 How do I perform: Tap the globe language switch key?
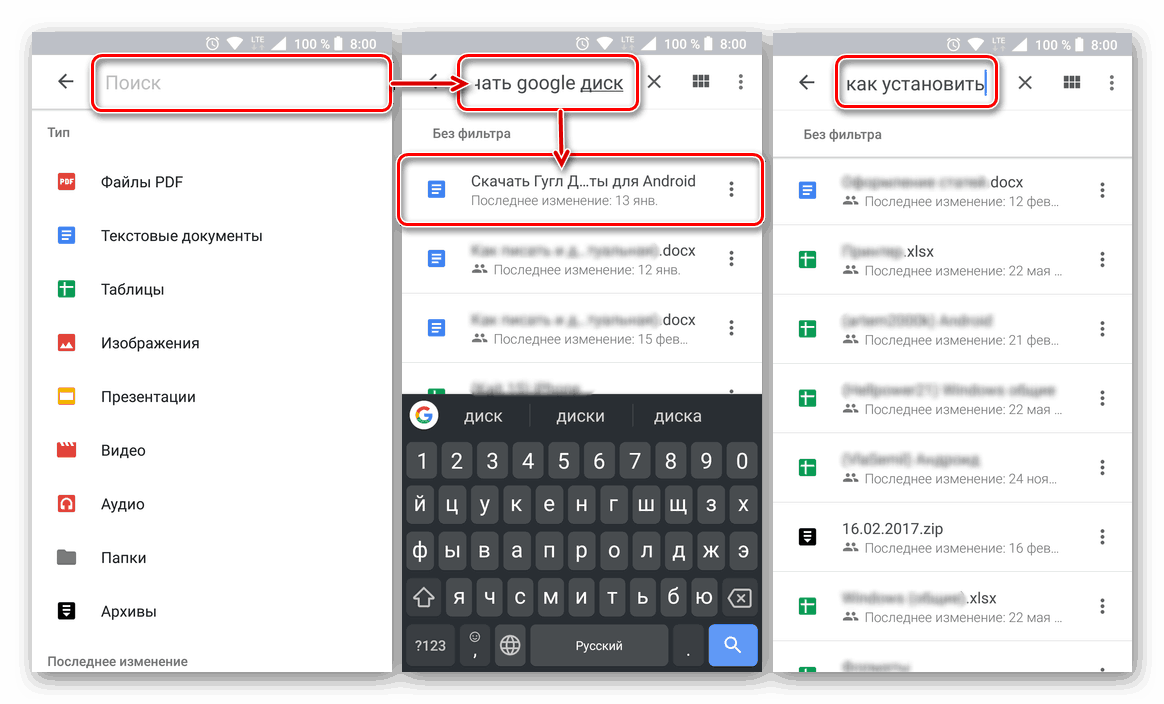[509, 645]
